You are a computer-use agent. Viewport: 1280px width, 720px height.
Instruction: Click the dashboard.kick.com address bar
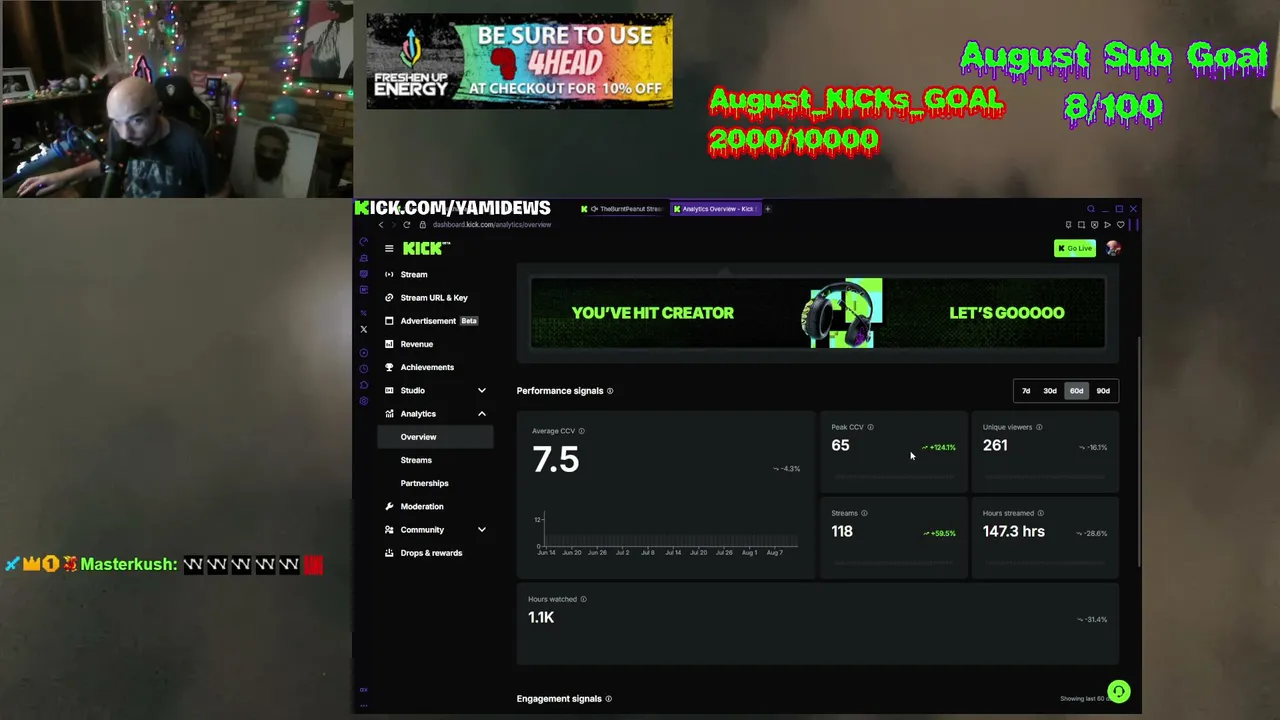pos(492,225)
